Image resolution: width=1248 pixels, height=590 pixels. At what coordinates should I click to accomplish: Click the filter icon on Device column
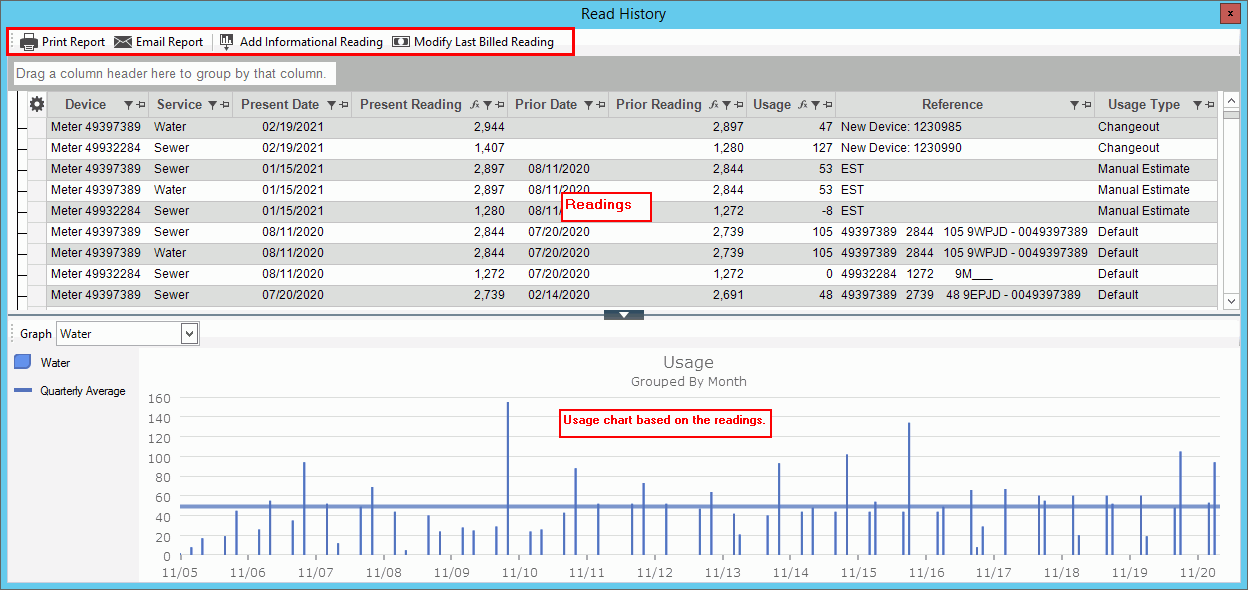click(x=128, y=105)
